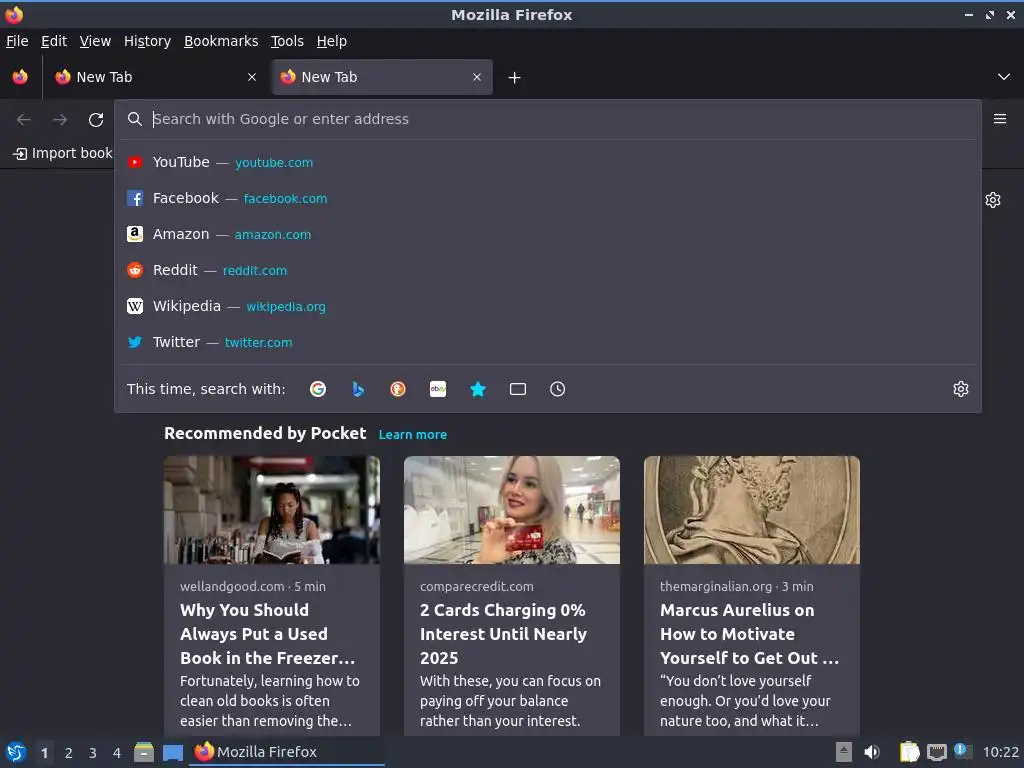This screenshot has height=768, width=1024.
Task: Open the Bookmarks menu
Action: [x=221, y=41]
